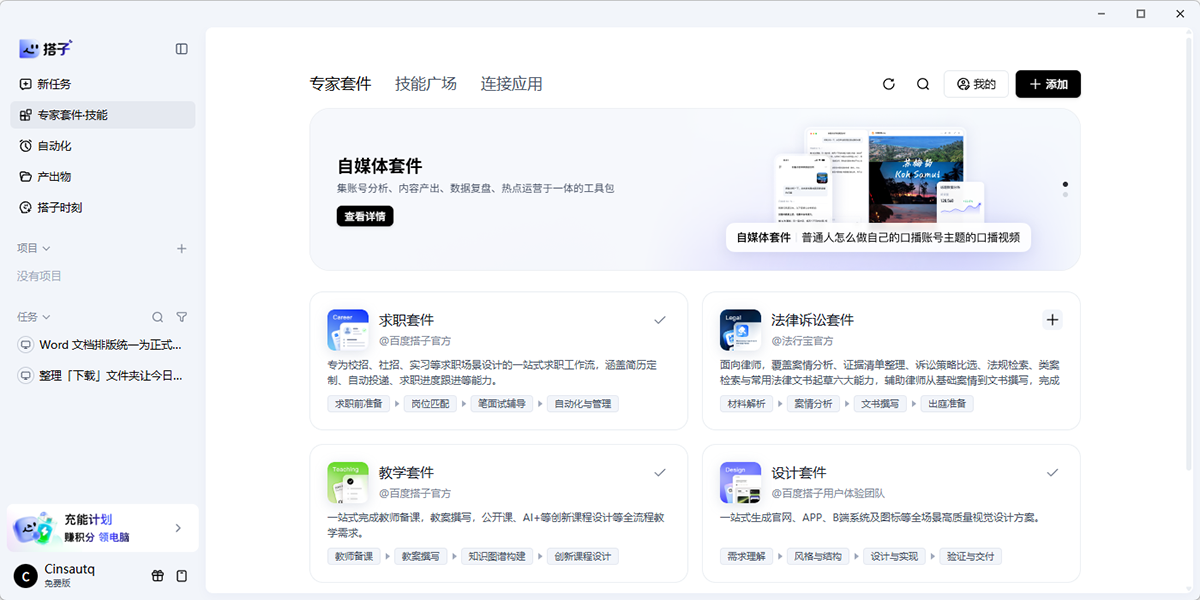Add the 法律诉讼套件 with plus button
Image resolution: width=1200 pixels, height=600 pixels.
[1052, 320]
